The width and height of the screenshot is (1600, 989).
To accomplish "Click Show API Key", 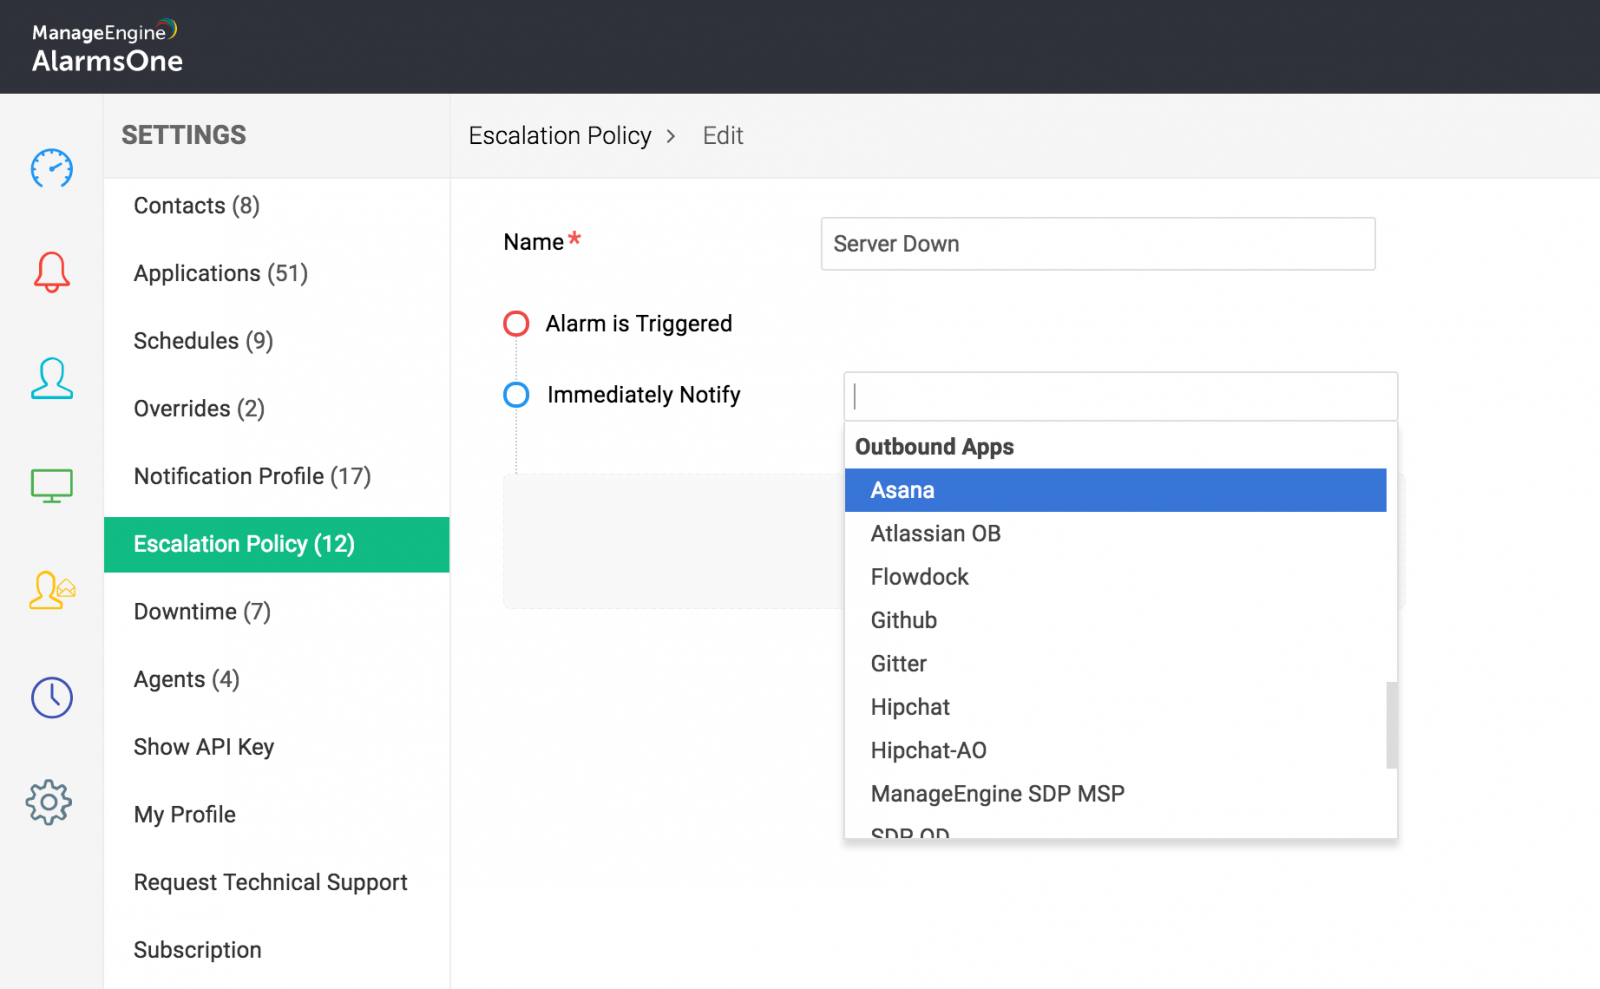I will tap(204, 747).
